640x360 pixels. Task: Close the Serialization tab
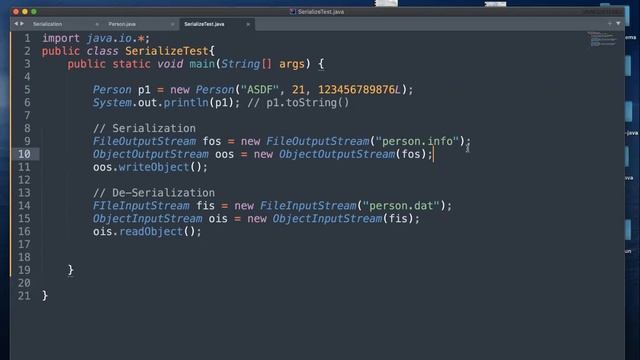[x=97, y=24]
